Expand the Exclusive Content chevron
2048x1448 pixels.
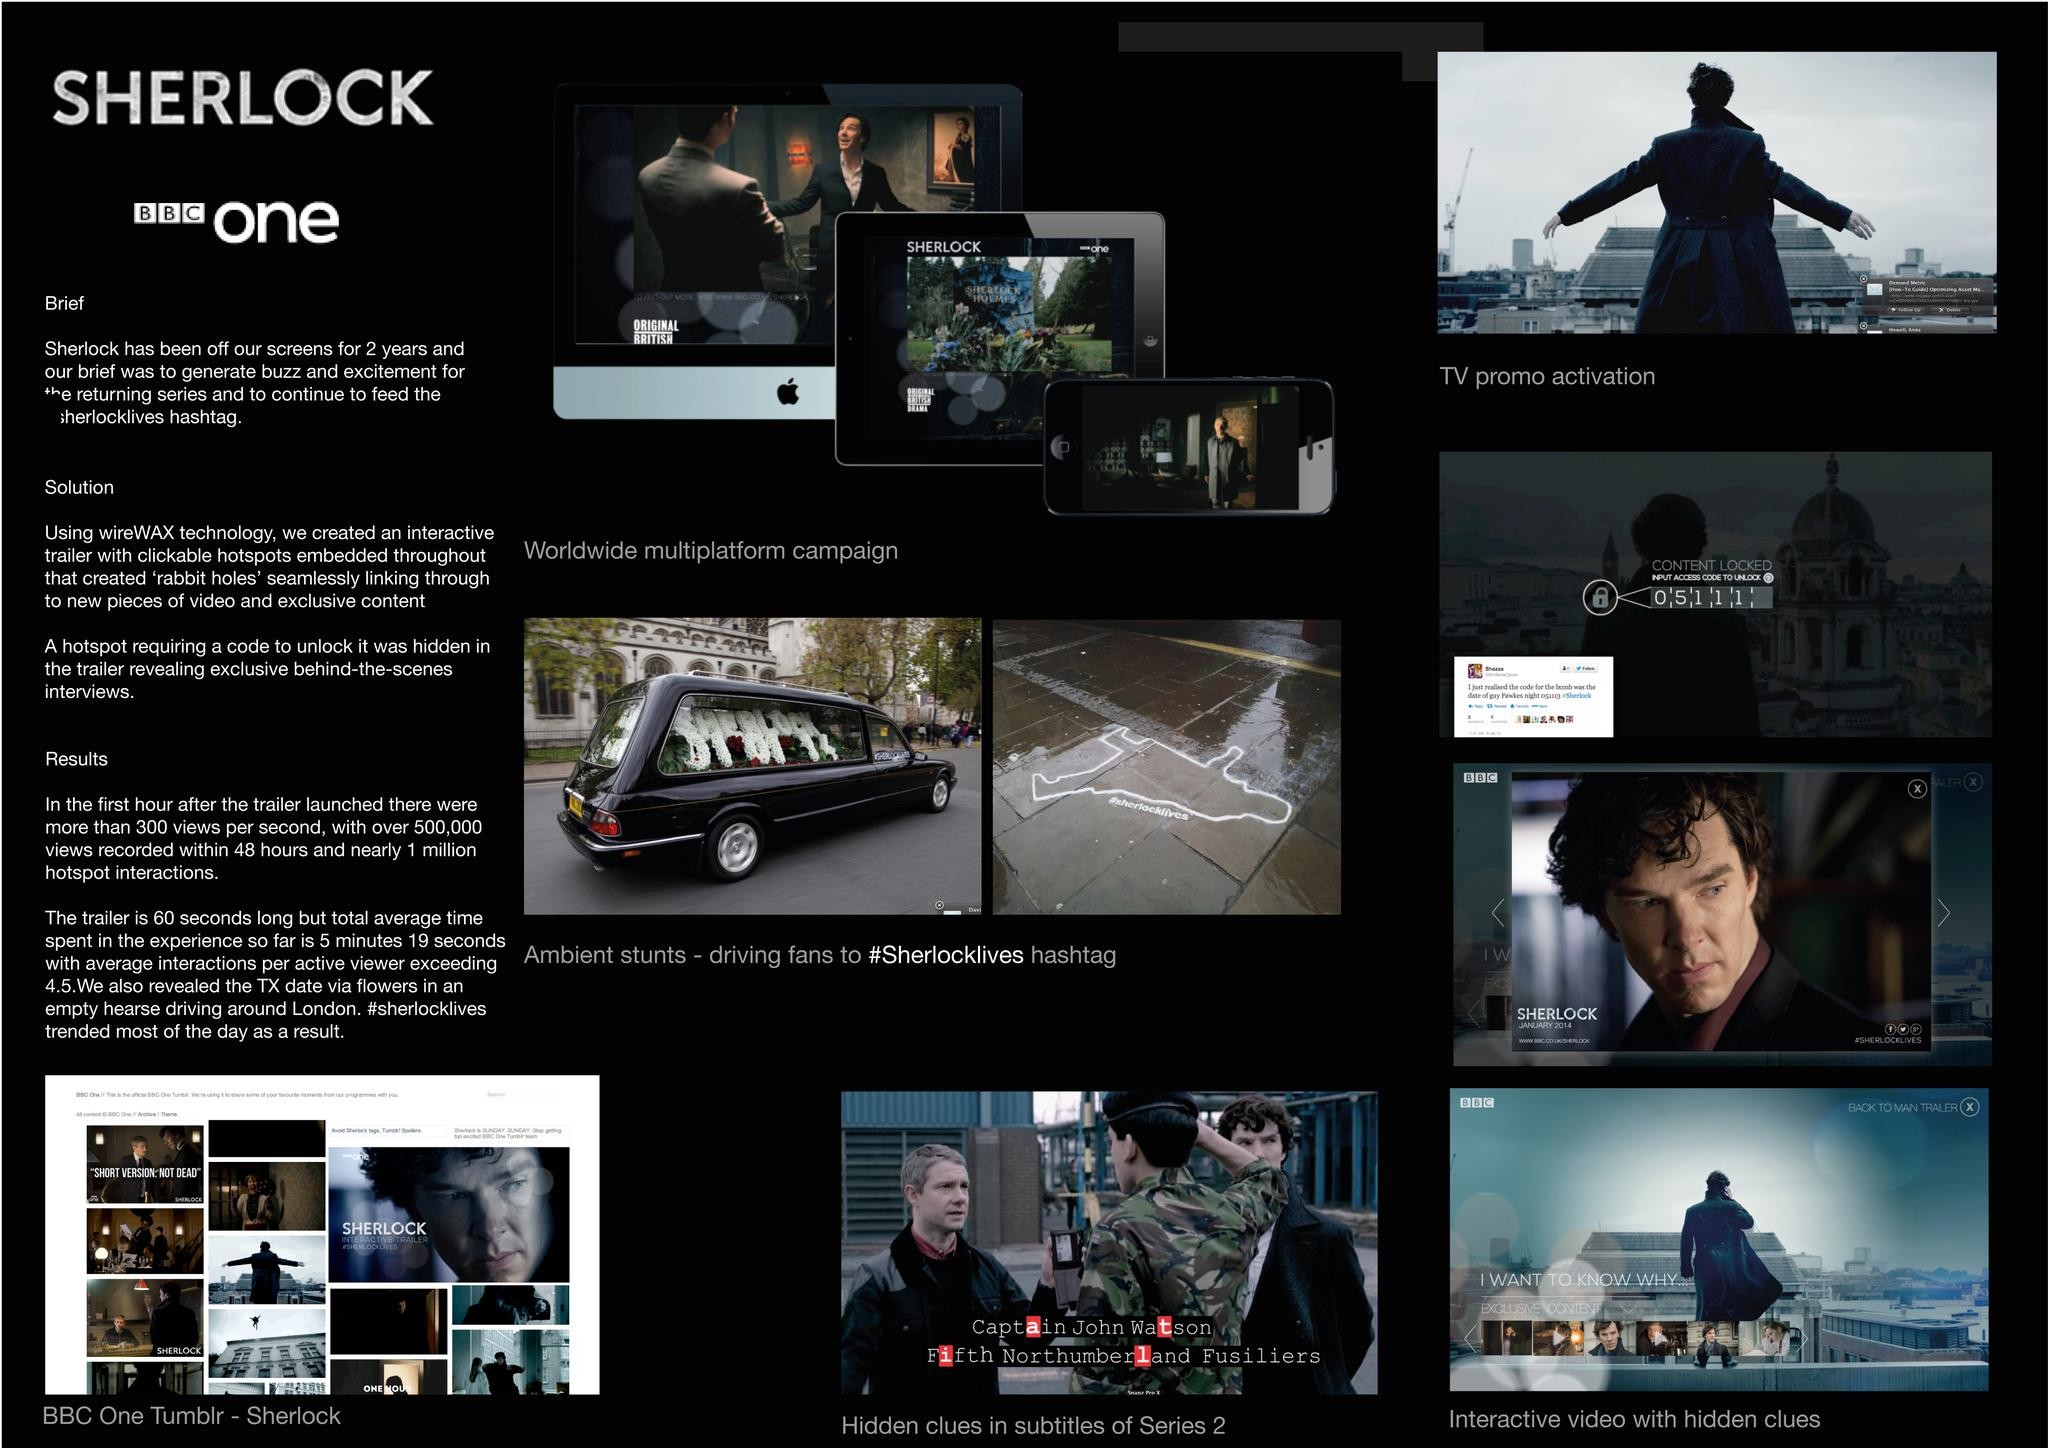point(1627,1309)
